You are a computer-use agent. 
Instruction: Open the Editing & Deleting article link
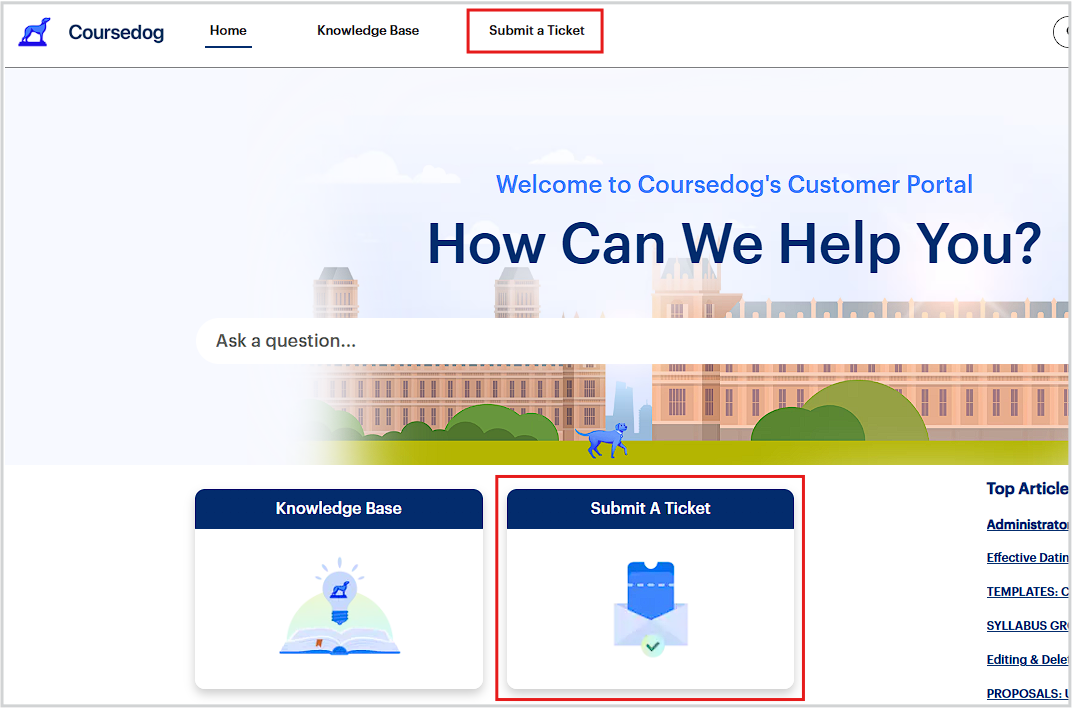1027,659
